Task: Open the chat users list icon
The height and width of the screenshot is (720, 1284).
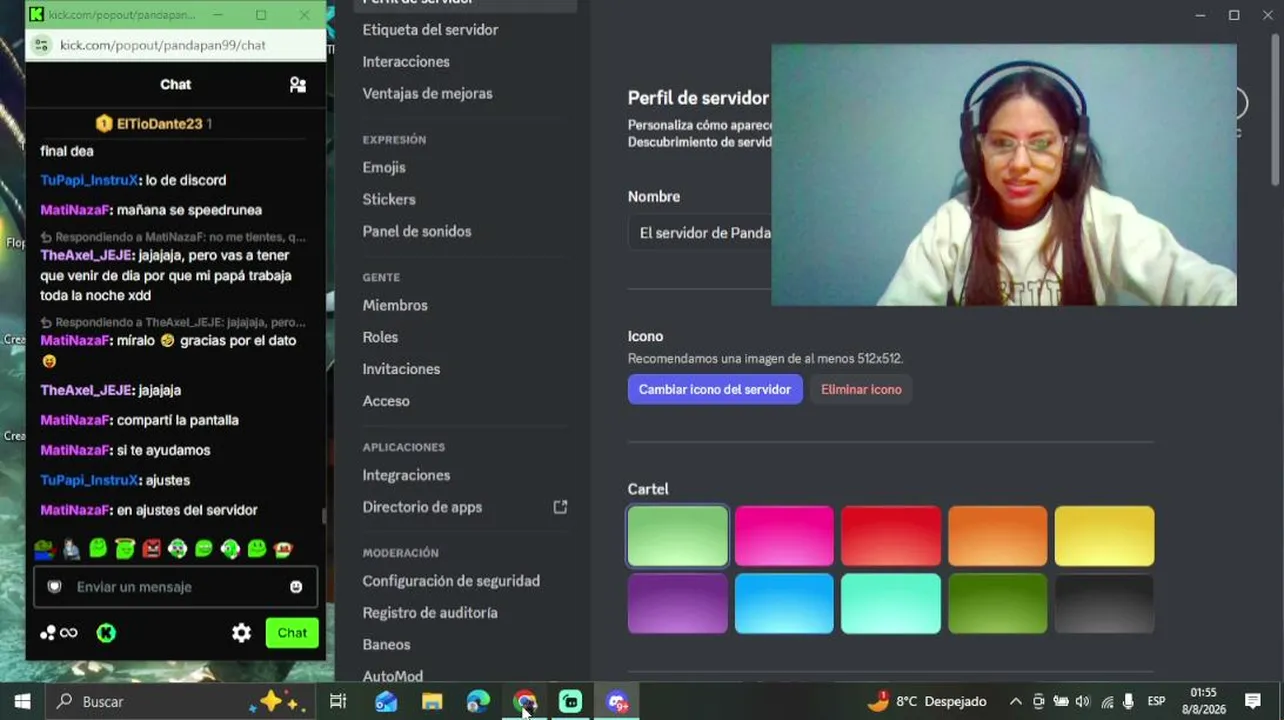Action: [298, 85]
